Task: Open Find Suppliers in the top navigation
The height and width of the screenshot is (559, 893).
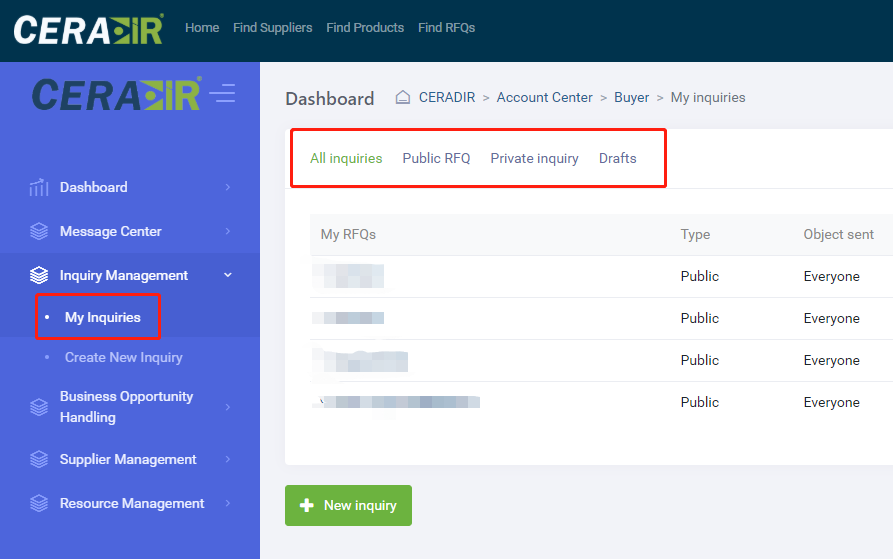Action: pyautogui.click(x=273, y=27)
